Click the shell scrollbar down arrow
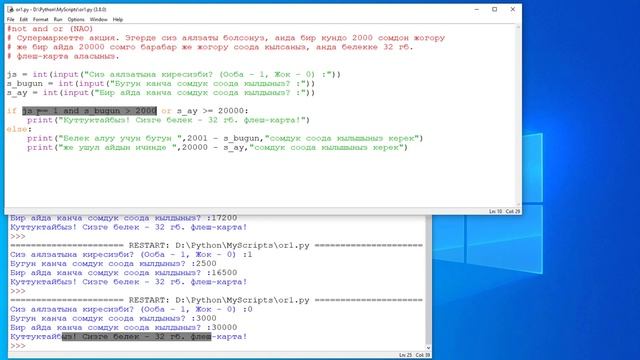This screenshot has height=360, width=640. coord(428,348)
